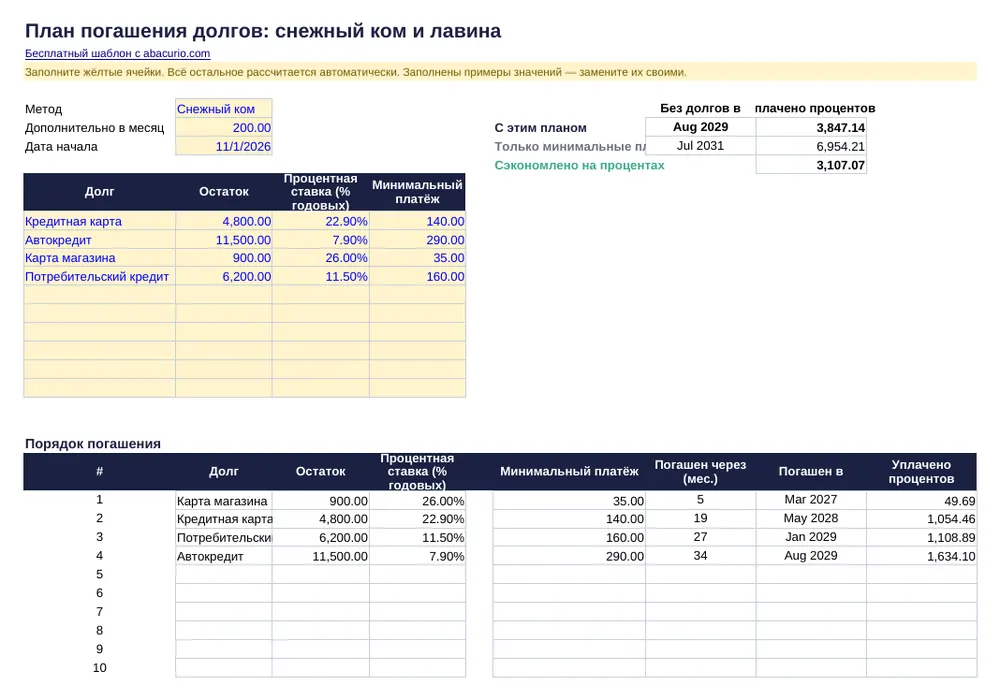Select 'Карта магазина' in the payoff order table

click(224, 501)
